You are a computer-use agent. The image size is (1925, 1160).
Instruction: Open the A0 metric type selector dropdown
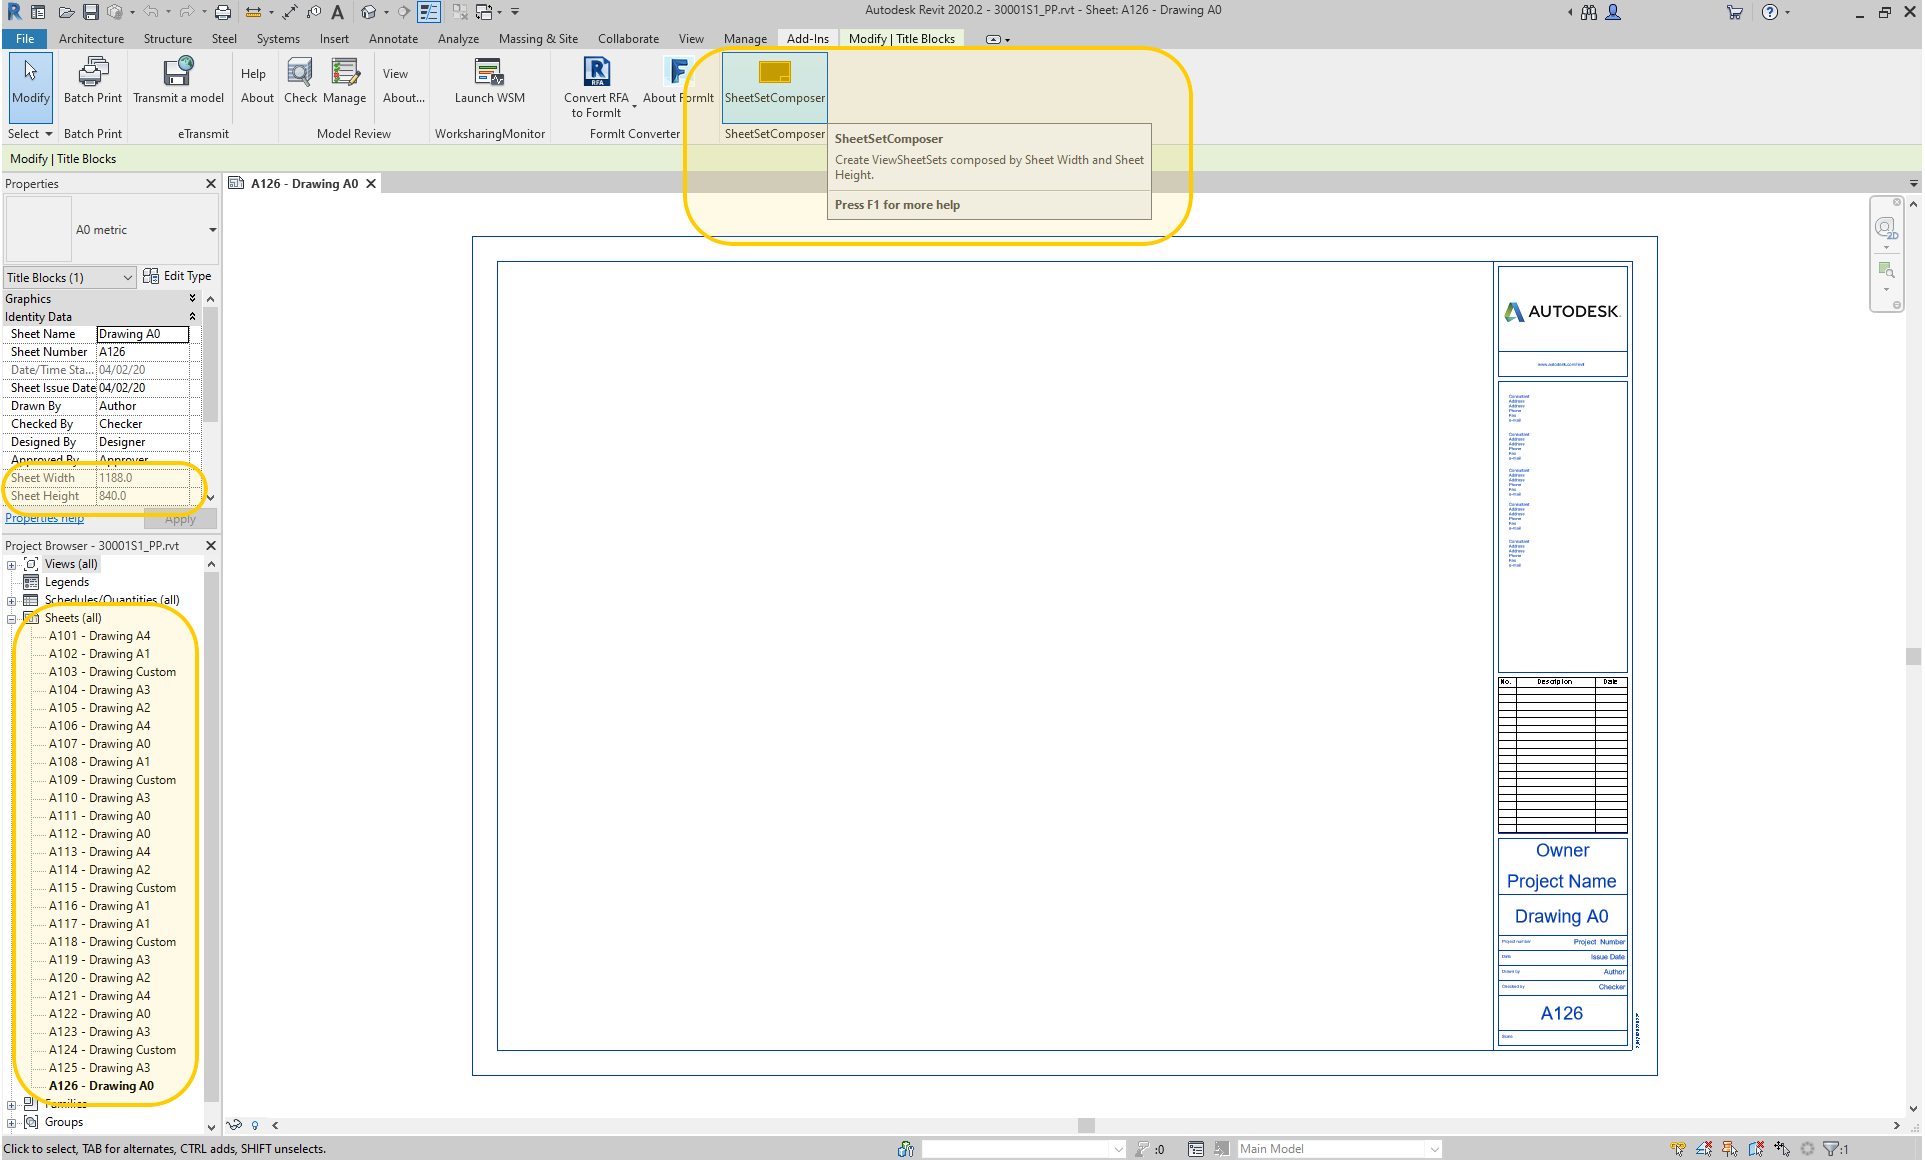(212, 230)
